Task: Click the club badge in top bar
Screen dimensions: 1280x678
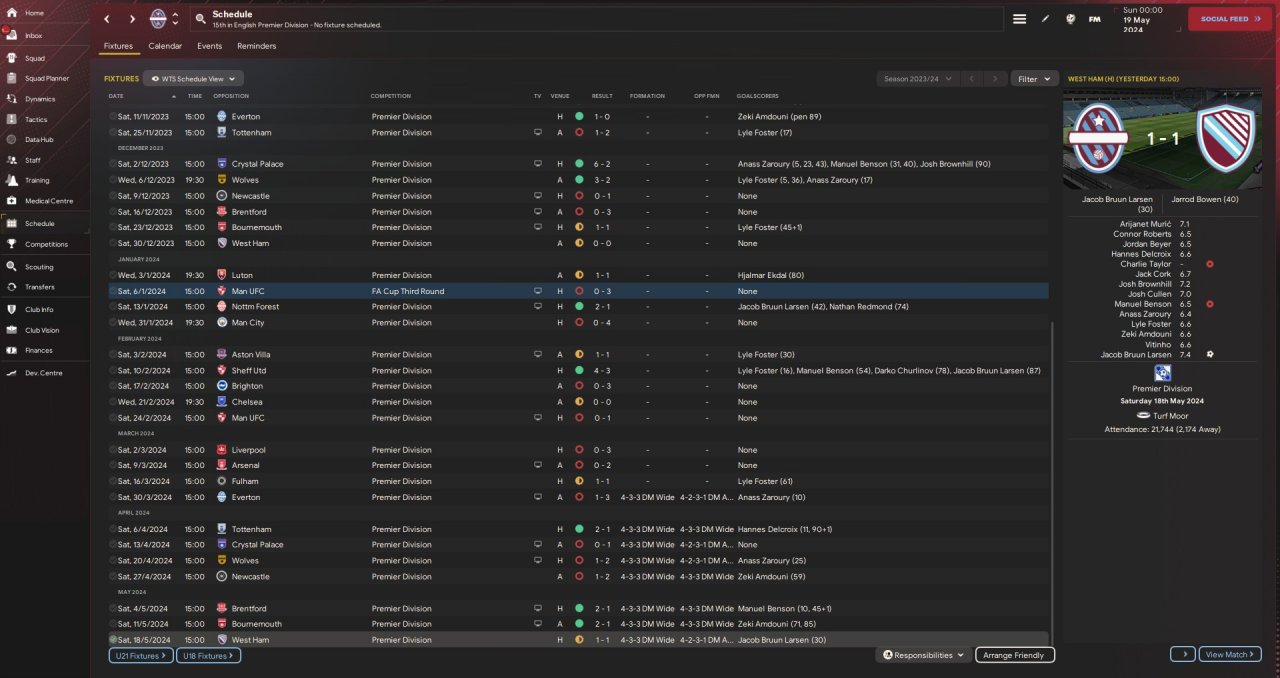Action: click(158, 19)
